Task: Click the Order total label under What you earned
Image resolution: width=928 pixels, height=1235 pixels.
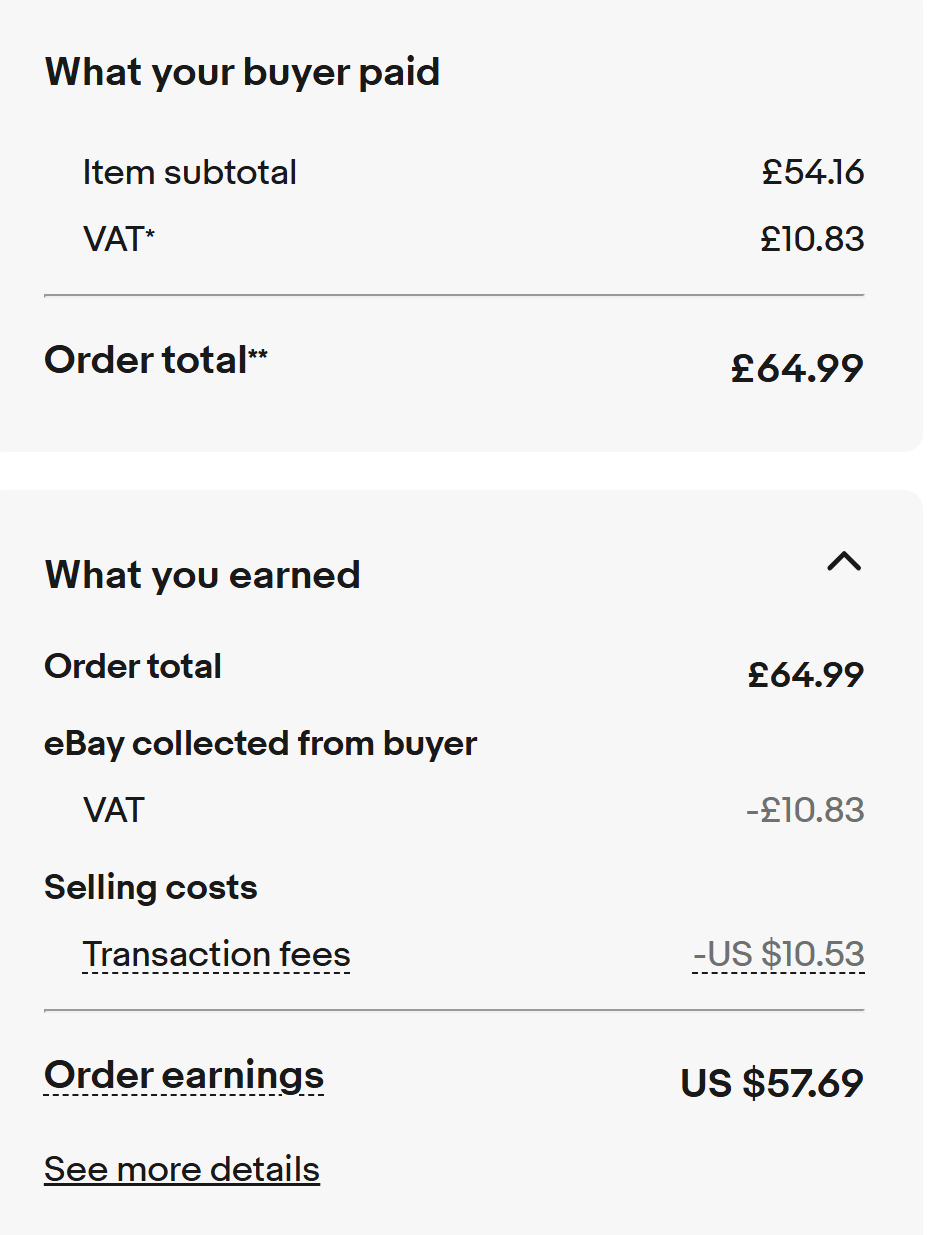Action: (x=133, y=666)
